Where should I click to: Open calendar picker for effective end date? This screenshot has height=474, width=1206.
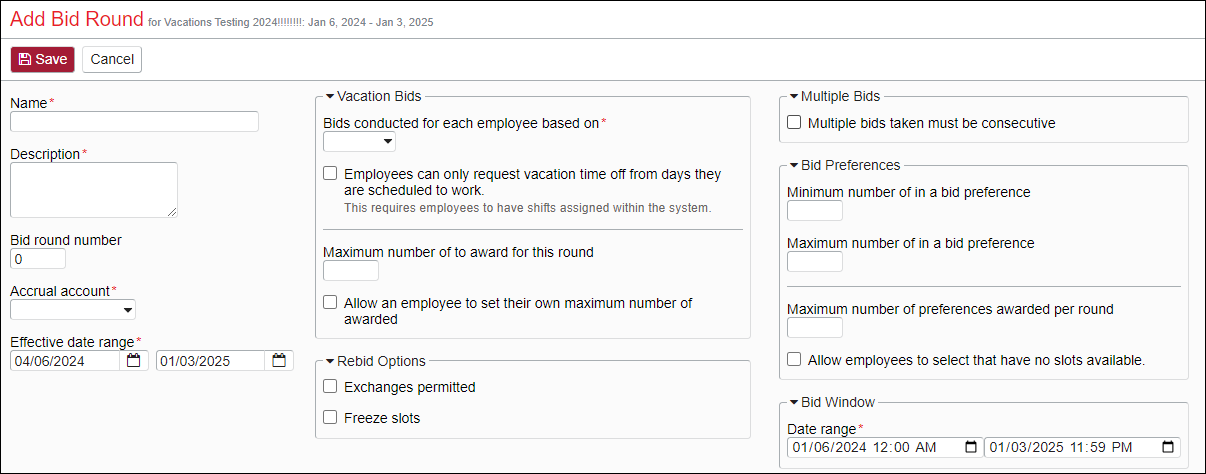(x=279, y=361)
